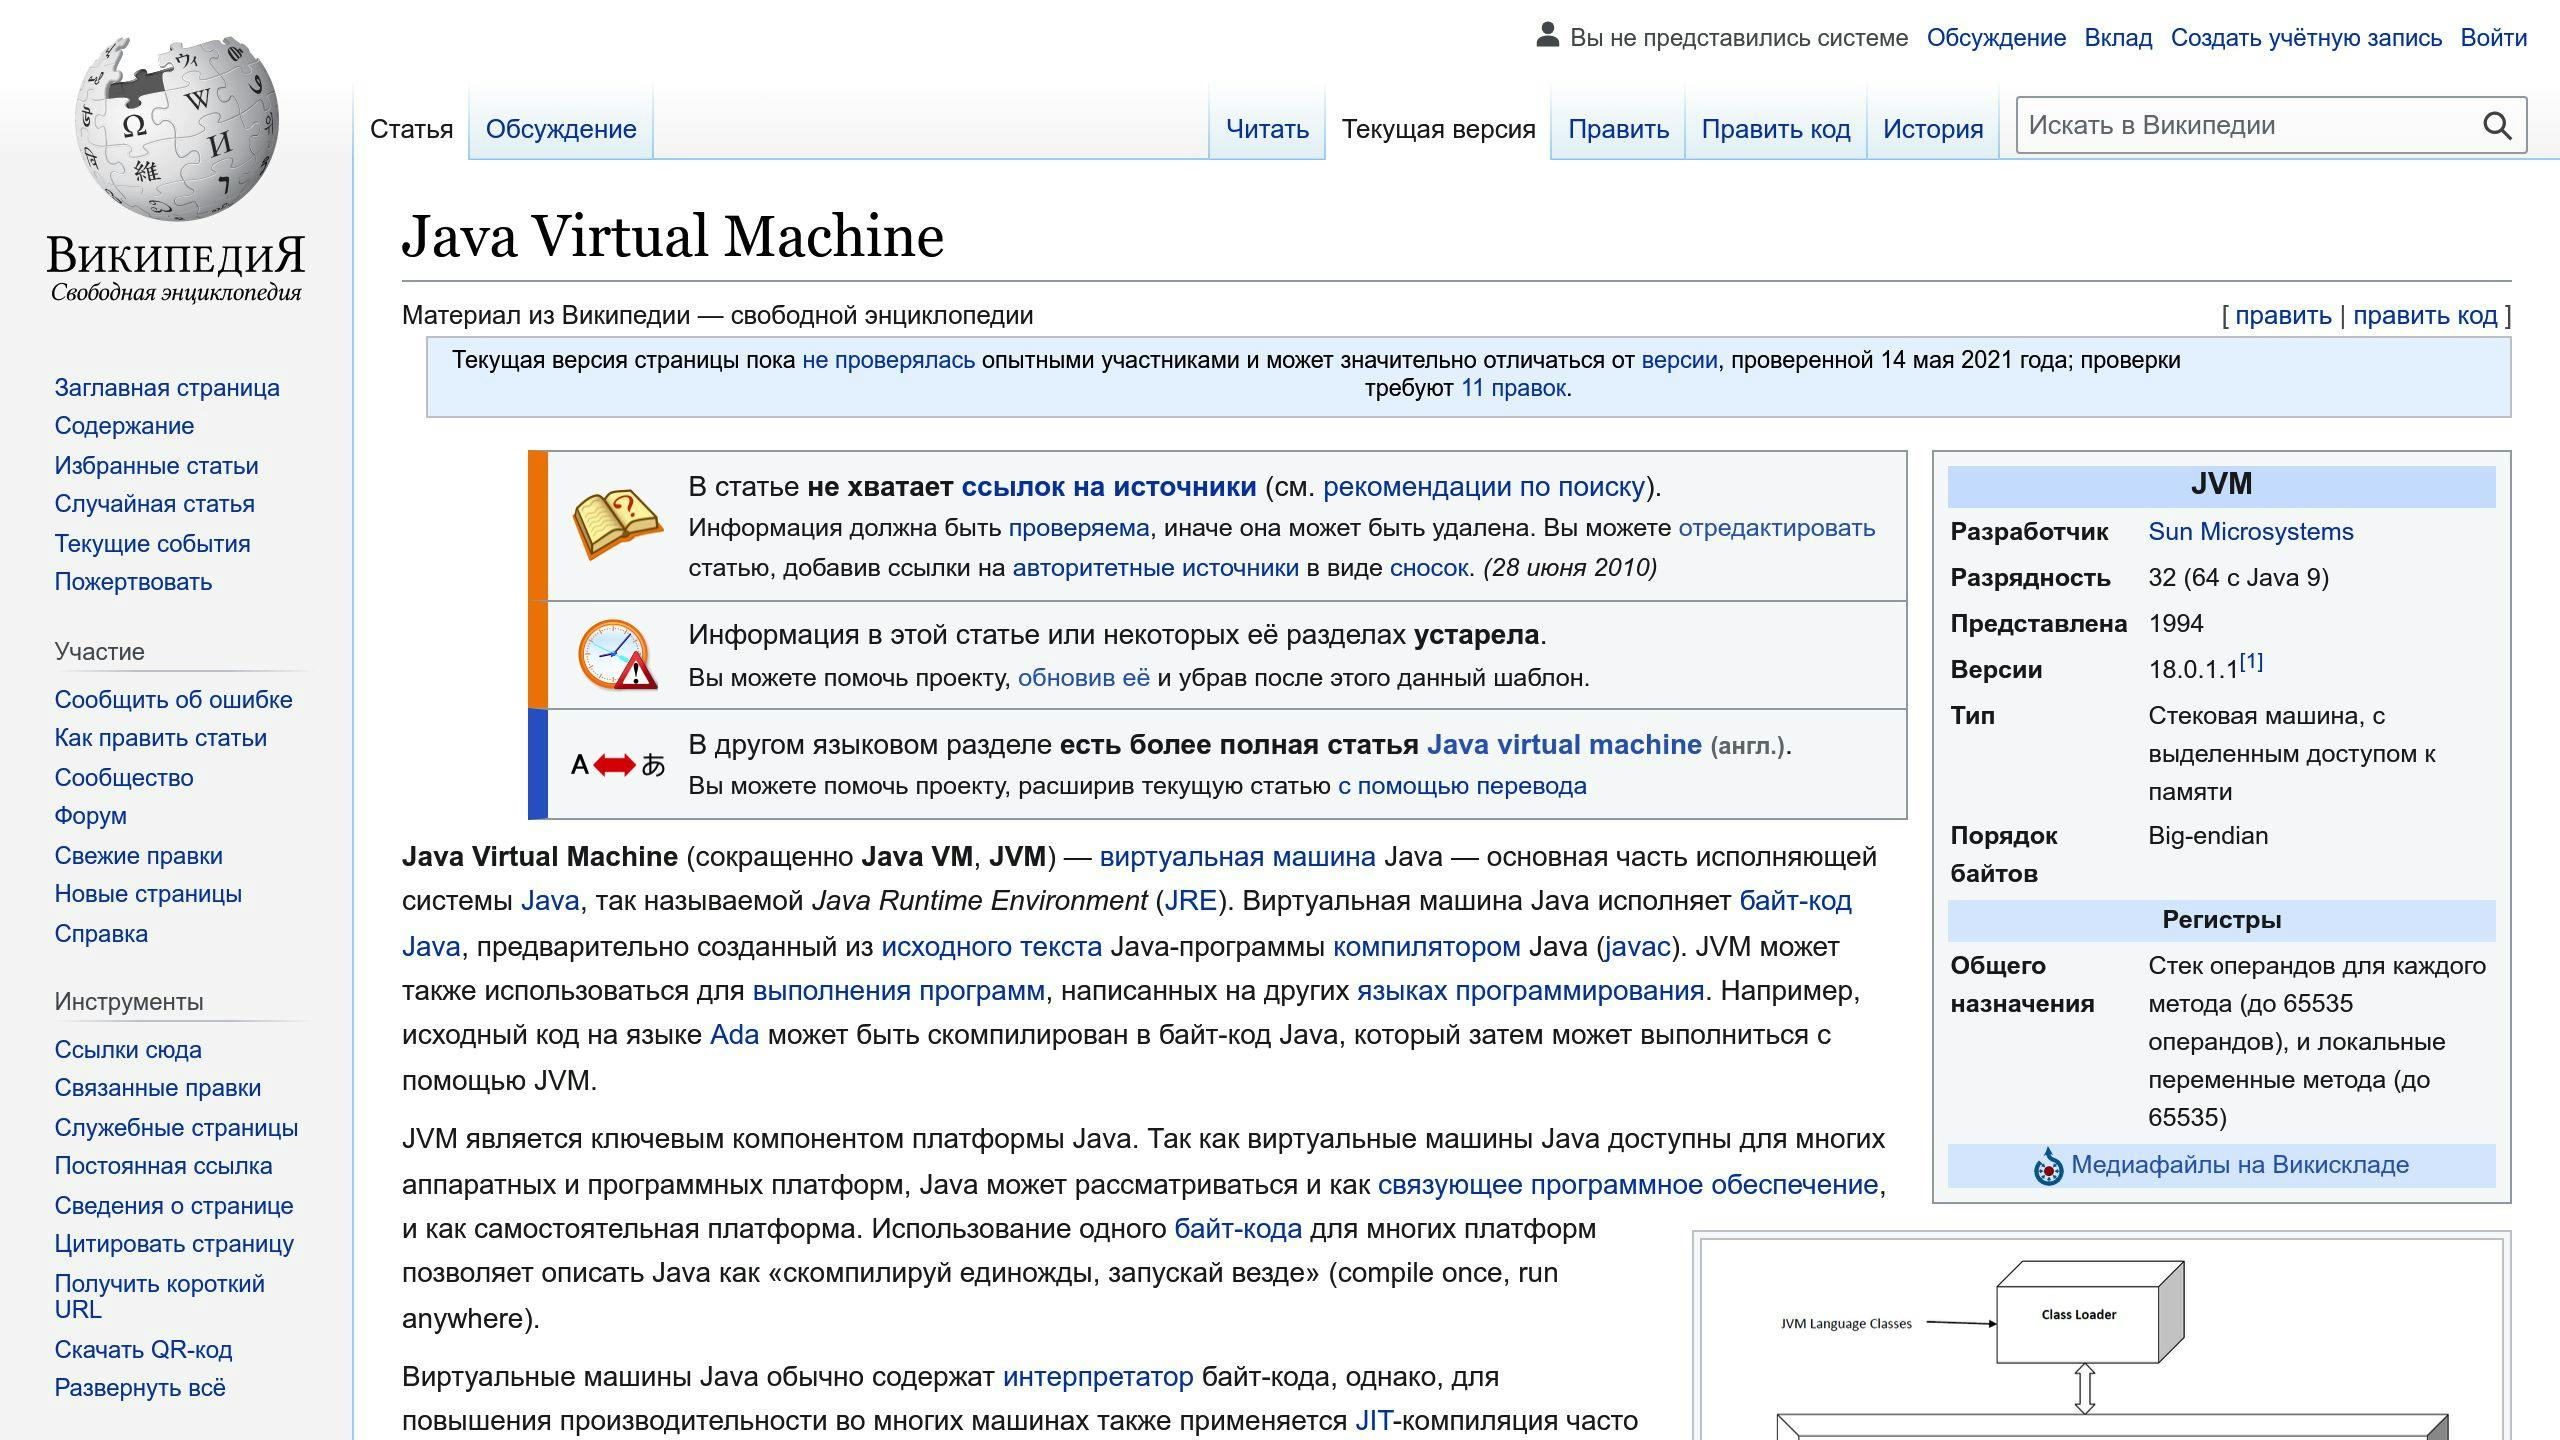
Task: Click 'Сообщить об ошибке'
Action: point(173,700)
